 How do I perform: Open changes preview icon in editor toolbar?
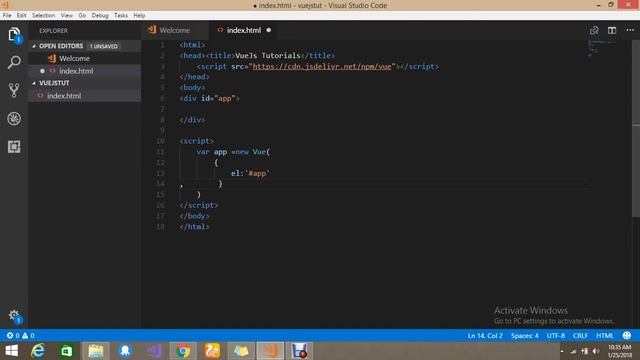(594, 30)
